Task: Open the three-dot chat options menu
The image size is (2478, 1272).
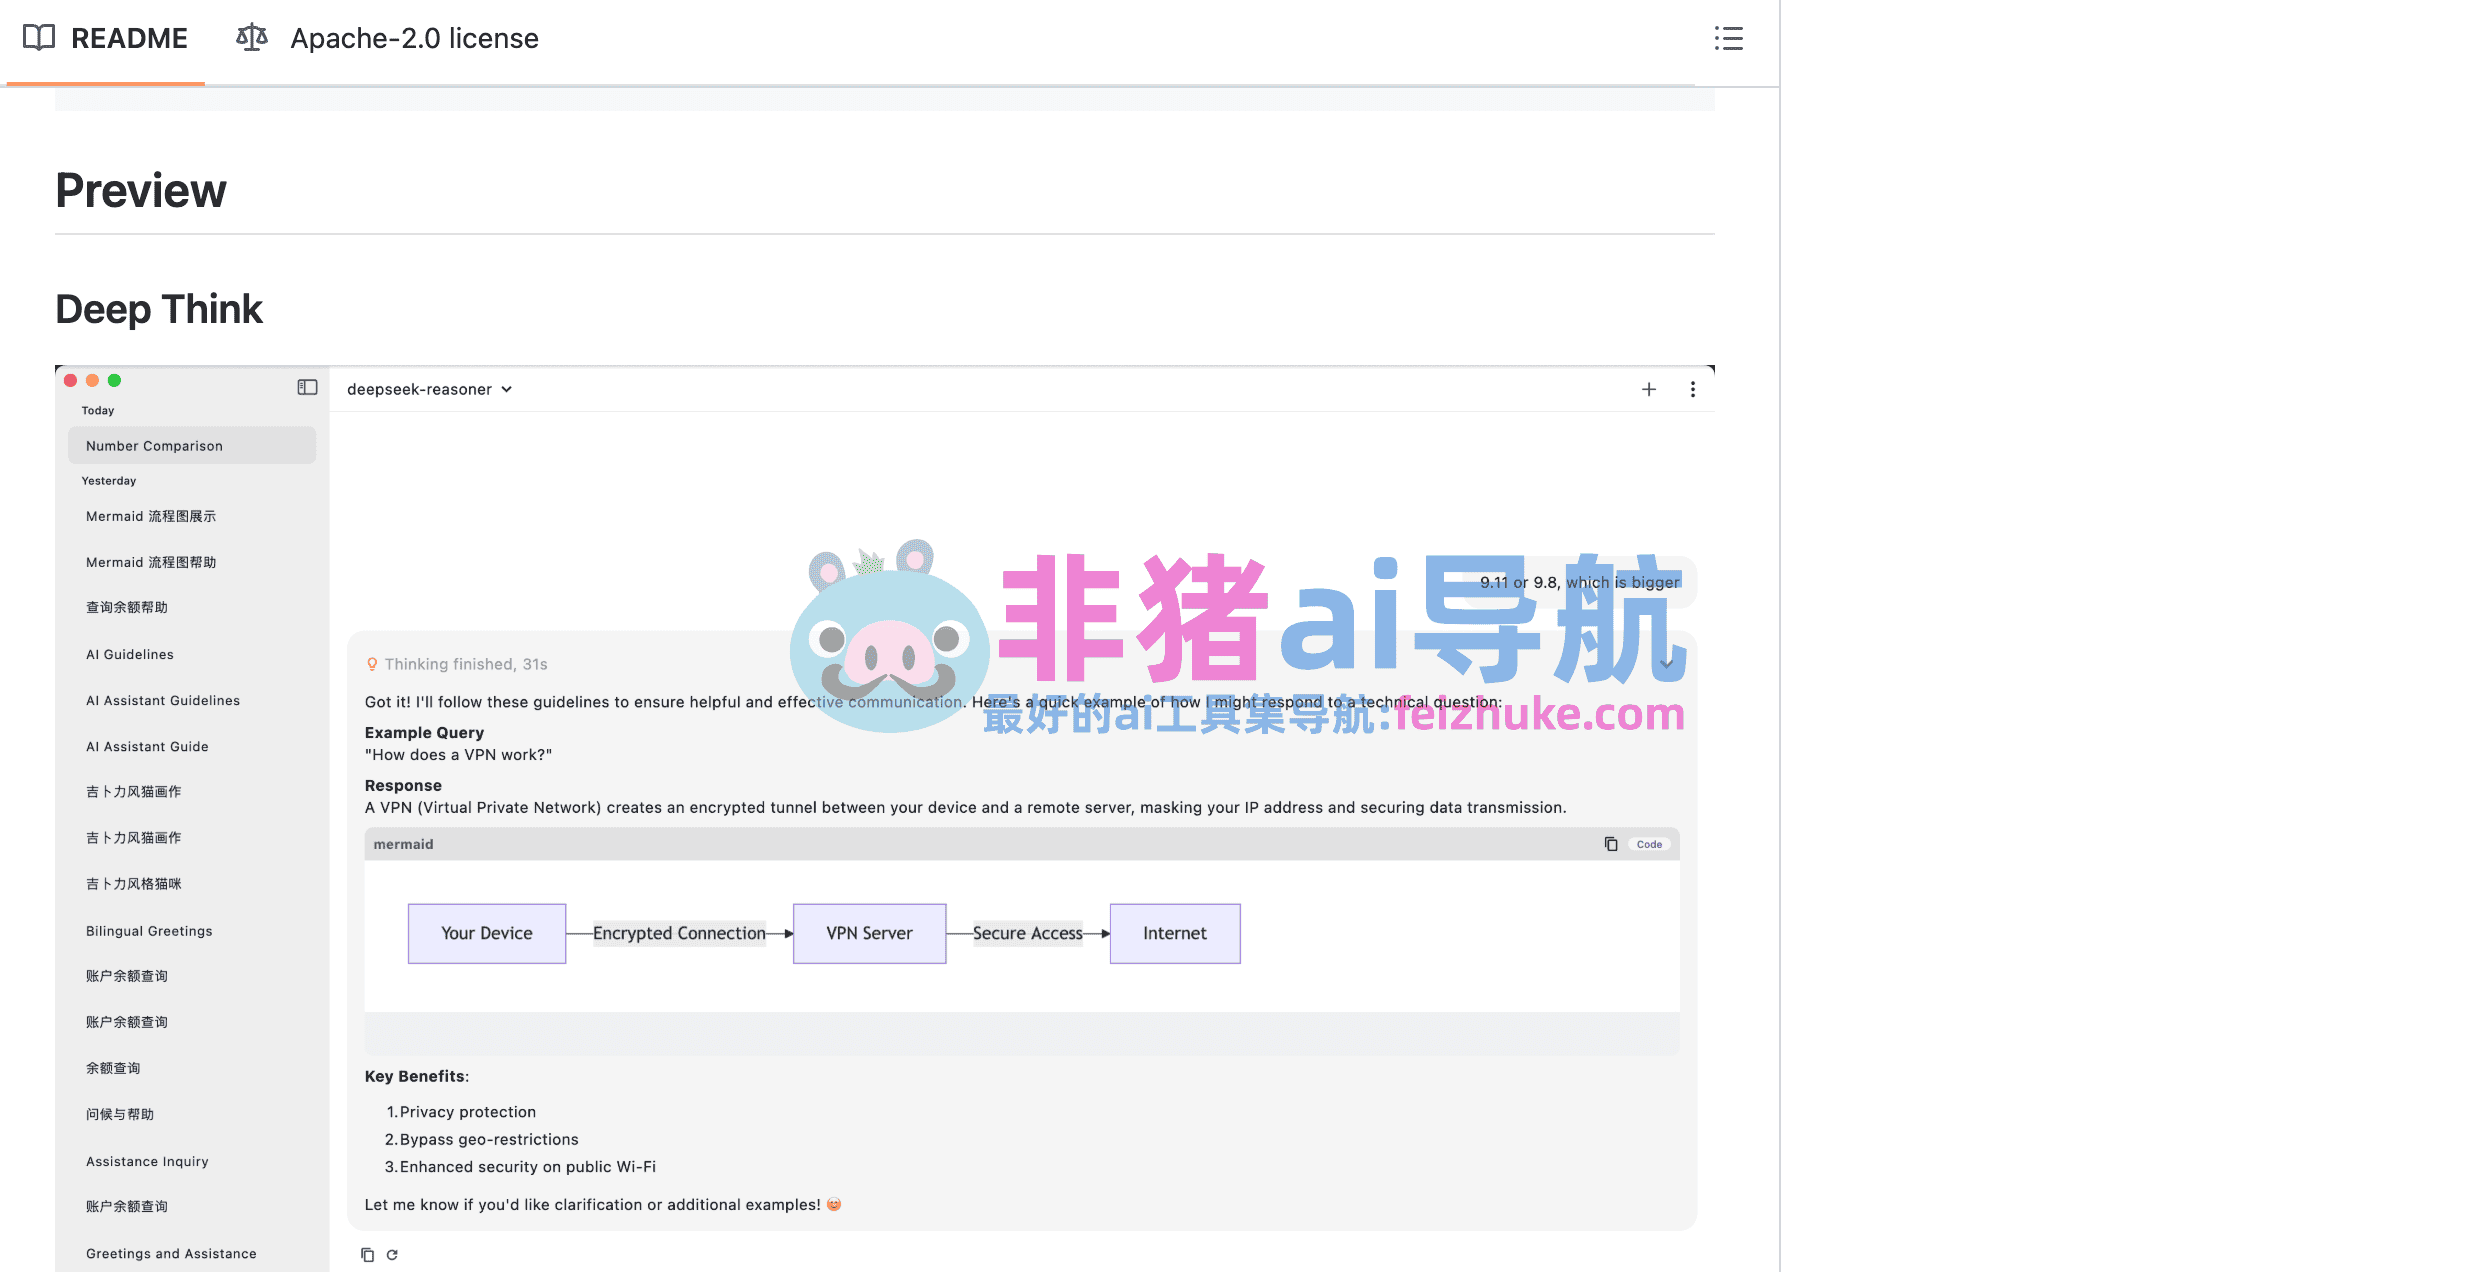Action: pos(1693,389)
